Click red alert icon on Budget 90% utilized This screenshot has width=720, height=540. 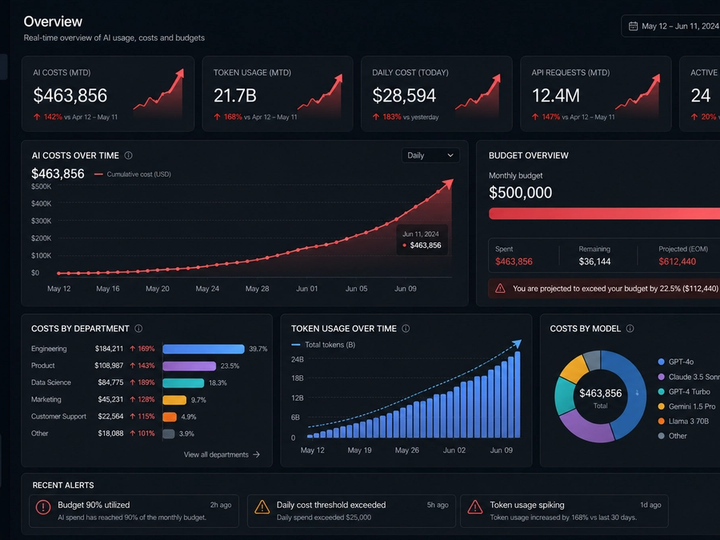pos(43,507)
